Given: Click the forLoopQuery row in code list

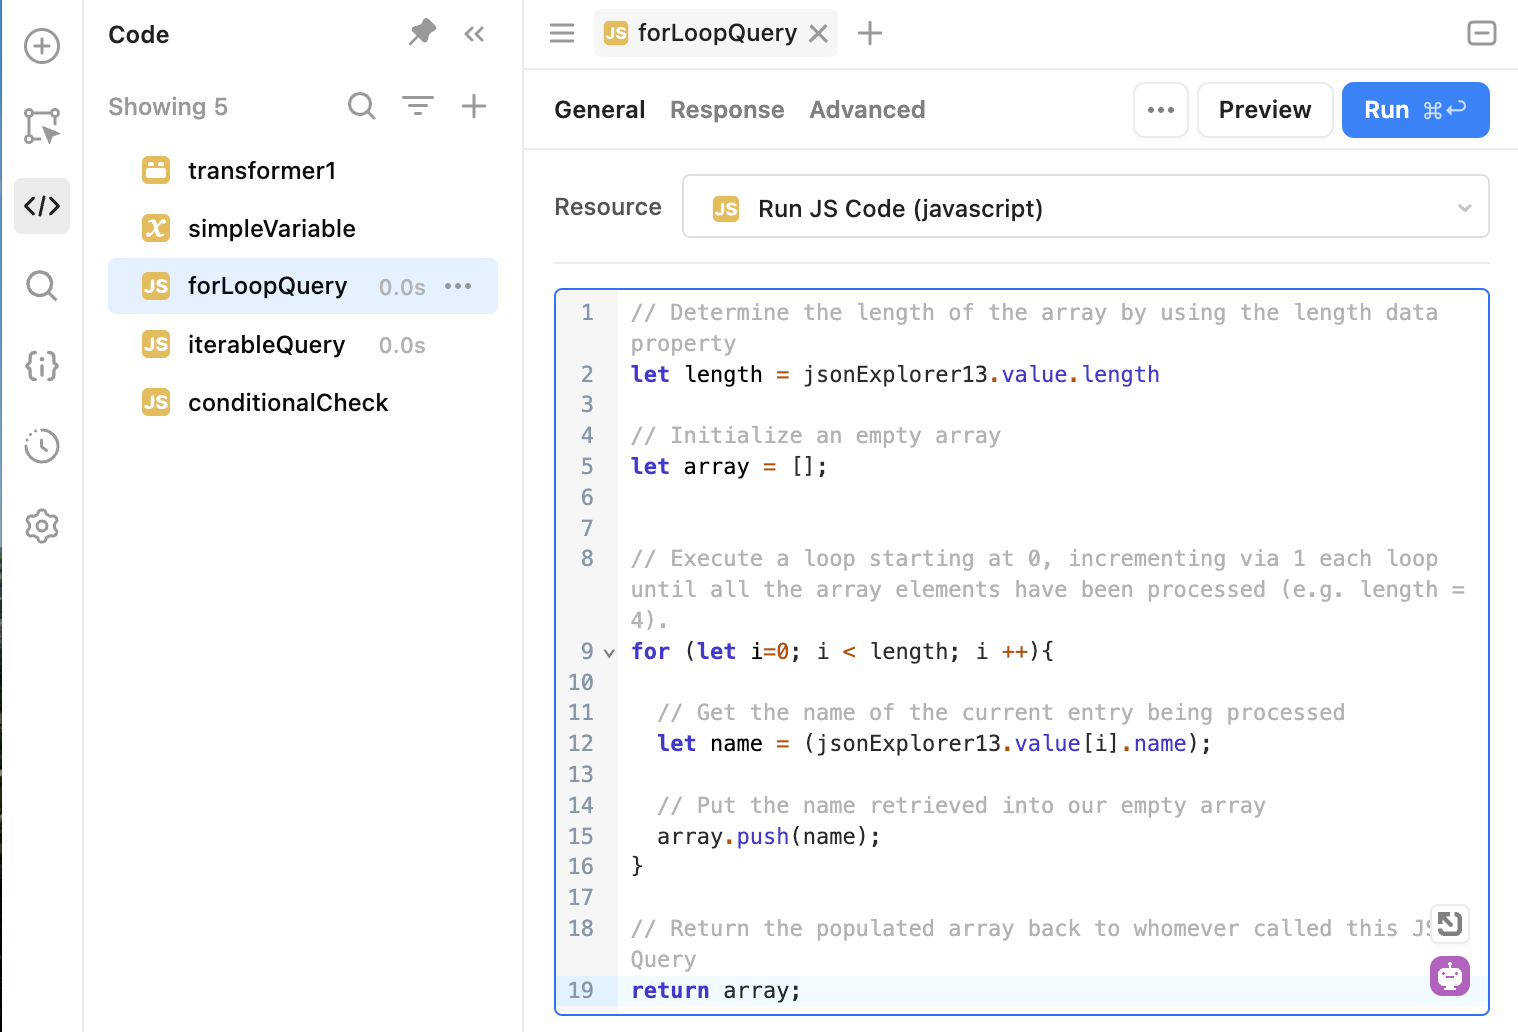Looking at the screenshot, I should coord(303,286).
